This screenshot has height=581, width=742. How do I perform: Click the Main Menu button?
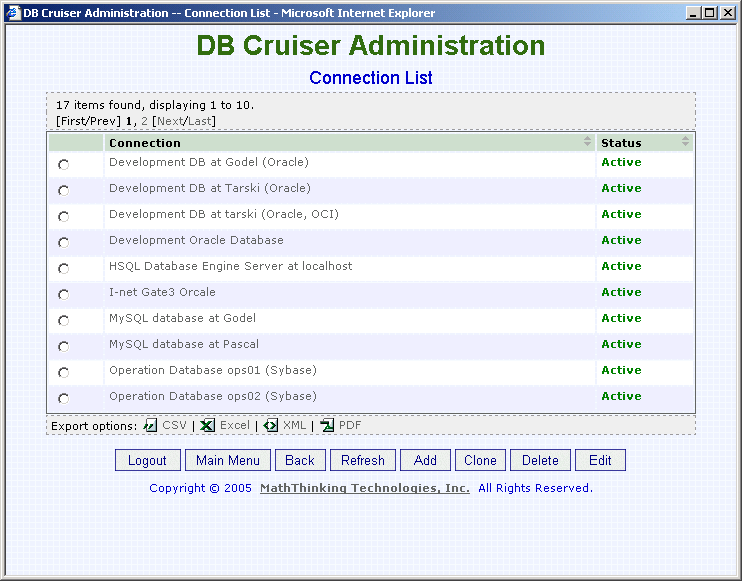point(228,460)
